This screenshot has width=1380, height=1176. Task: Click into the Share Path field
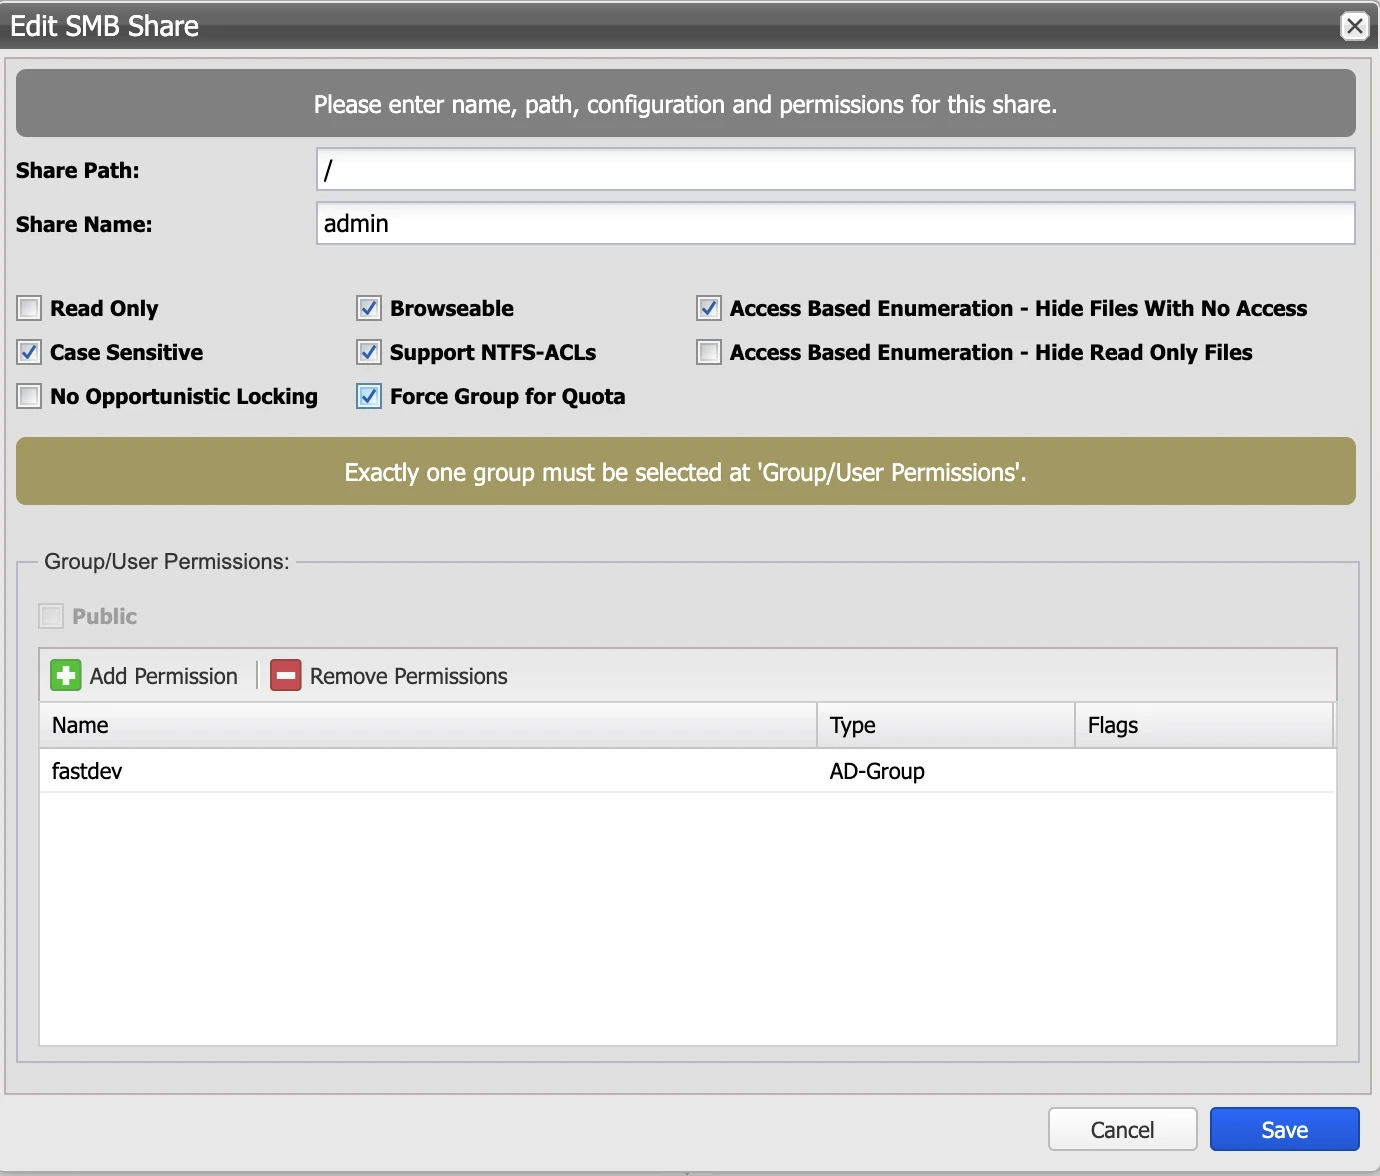[835, 170]
